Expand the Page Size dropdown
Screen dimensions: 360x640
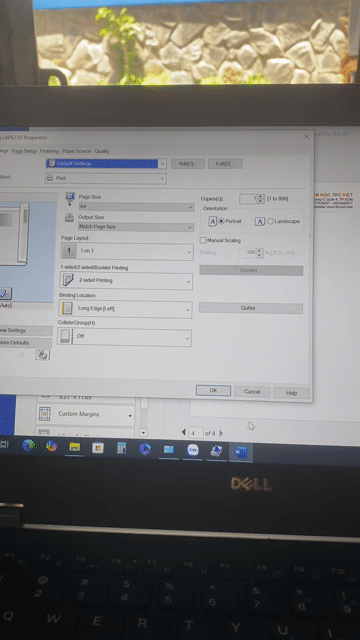click(x=136, y=207)
